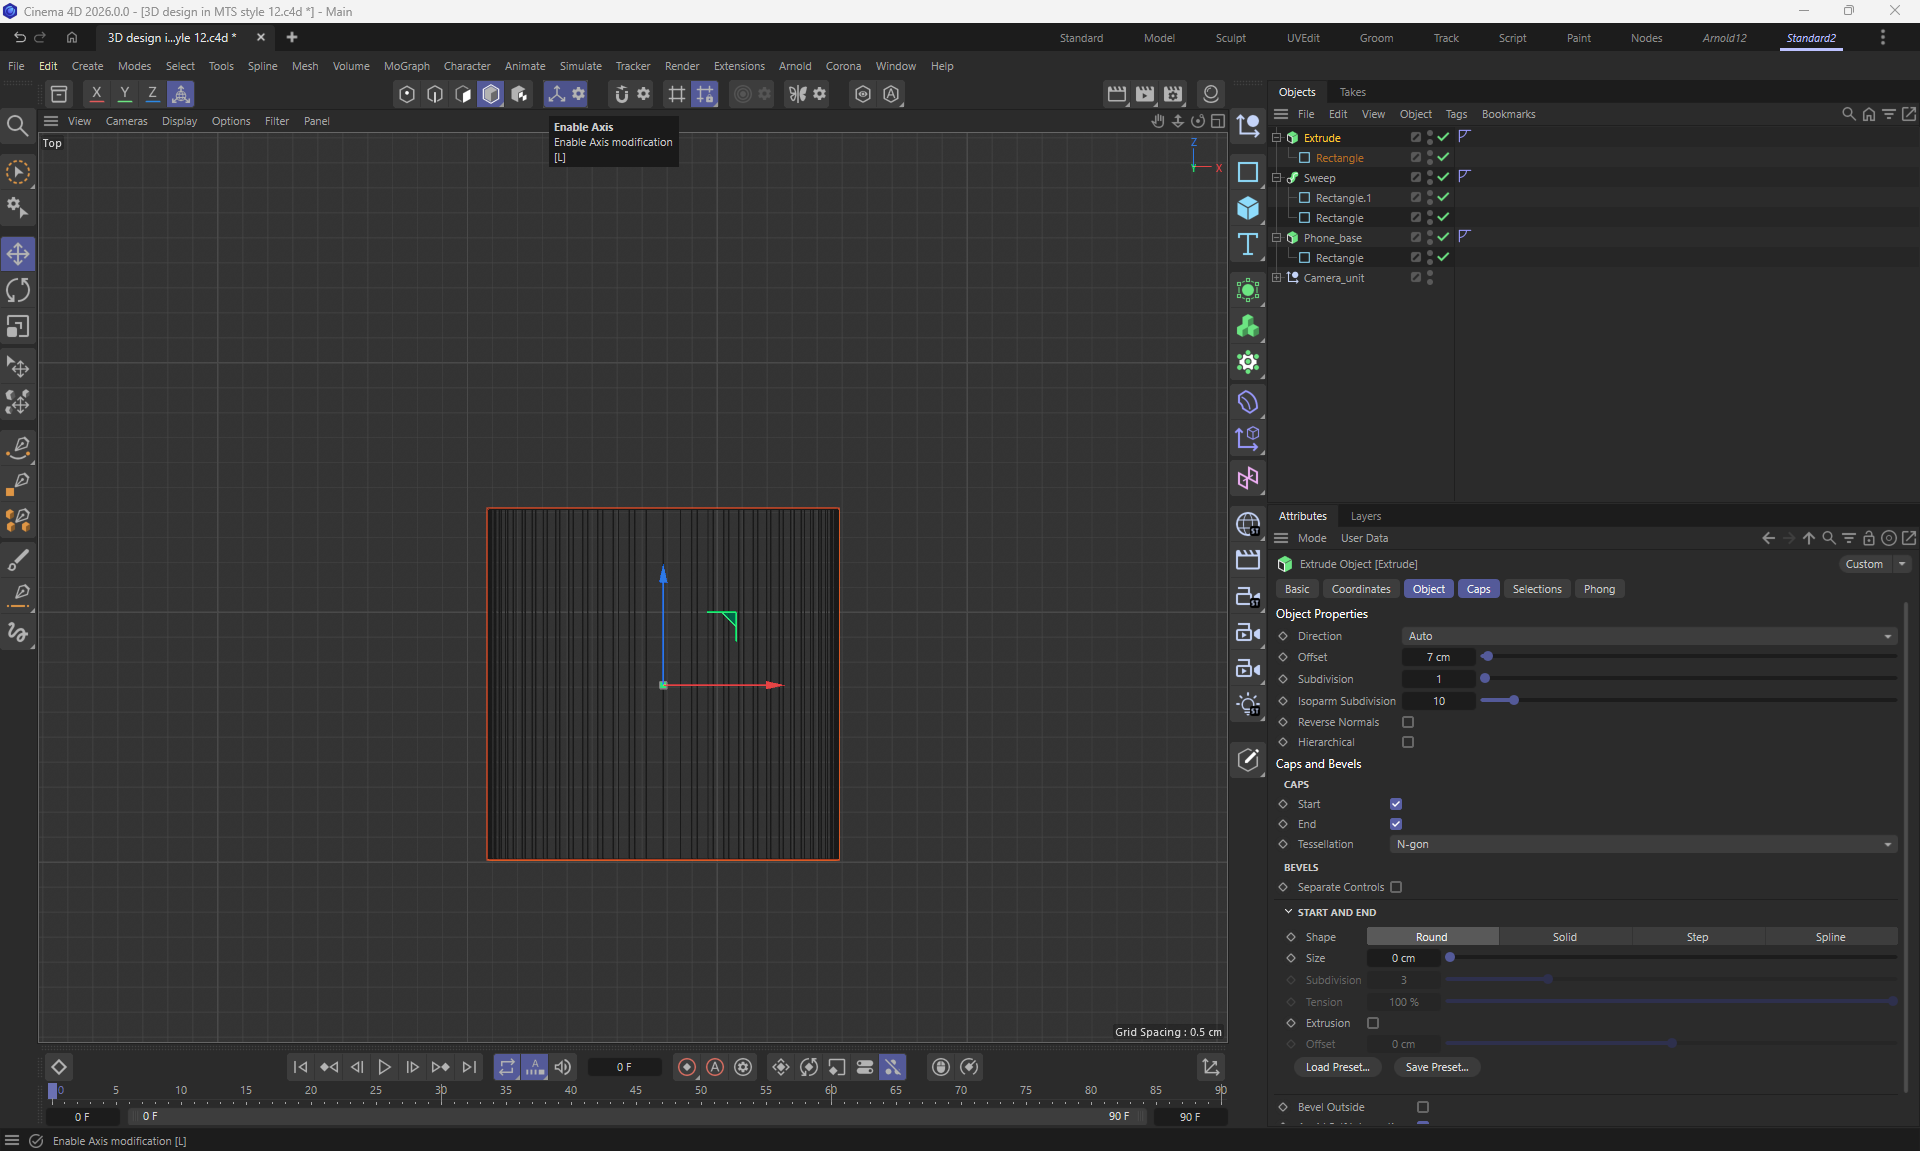The height and width of the screenshot is (1151, 1920).
Task: Add a Cube primitive object
Action: pos(1247,208)
